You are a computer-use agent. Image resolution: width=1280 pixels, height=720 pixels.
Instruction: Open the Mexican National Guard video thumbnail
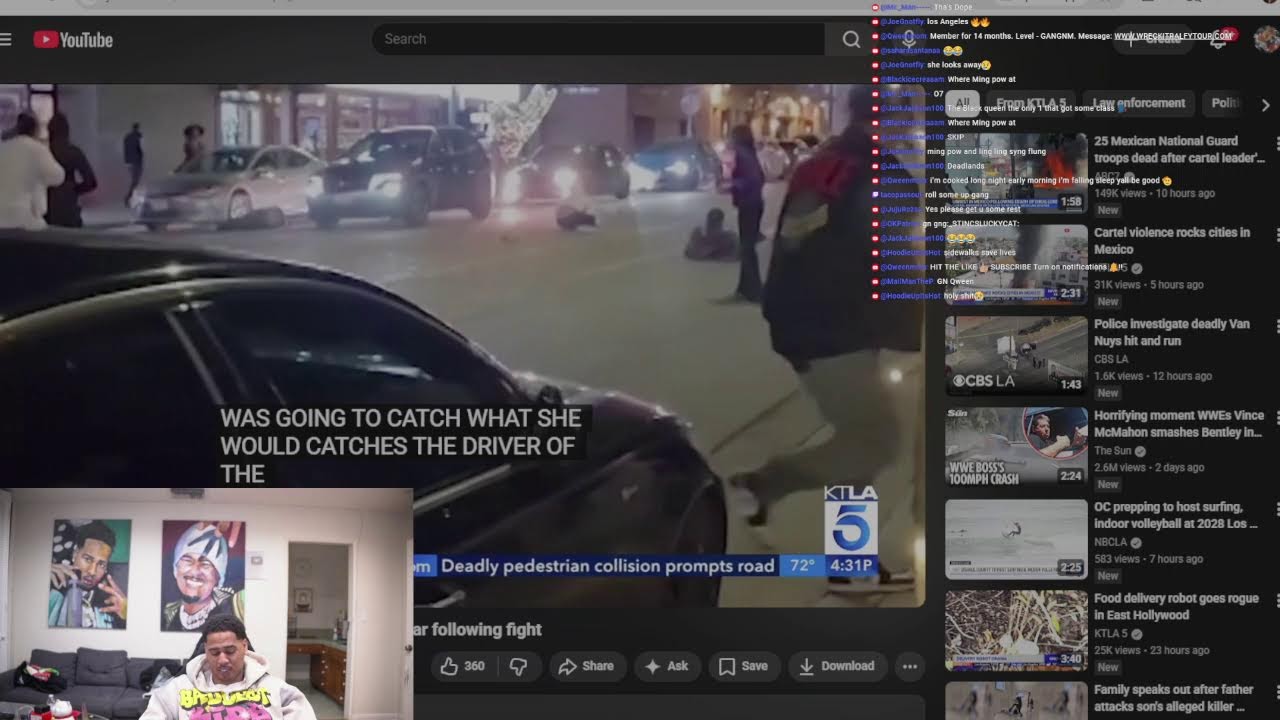[x=1016, y=172]
